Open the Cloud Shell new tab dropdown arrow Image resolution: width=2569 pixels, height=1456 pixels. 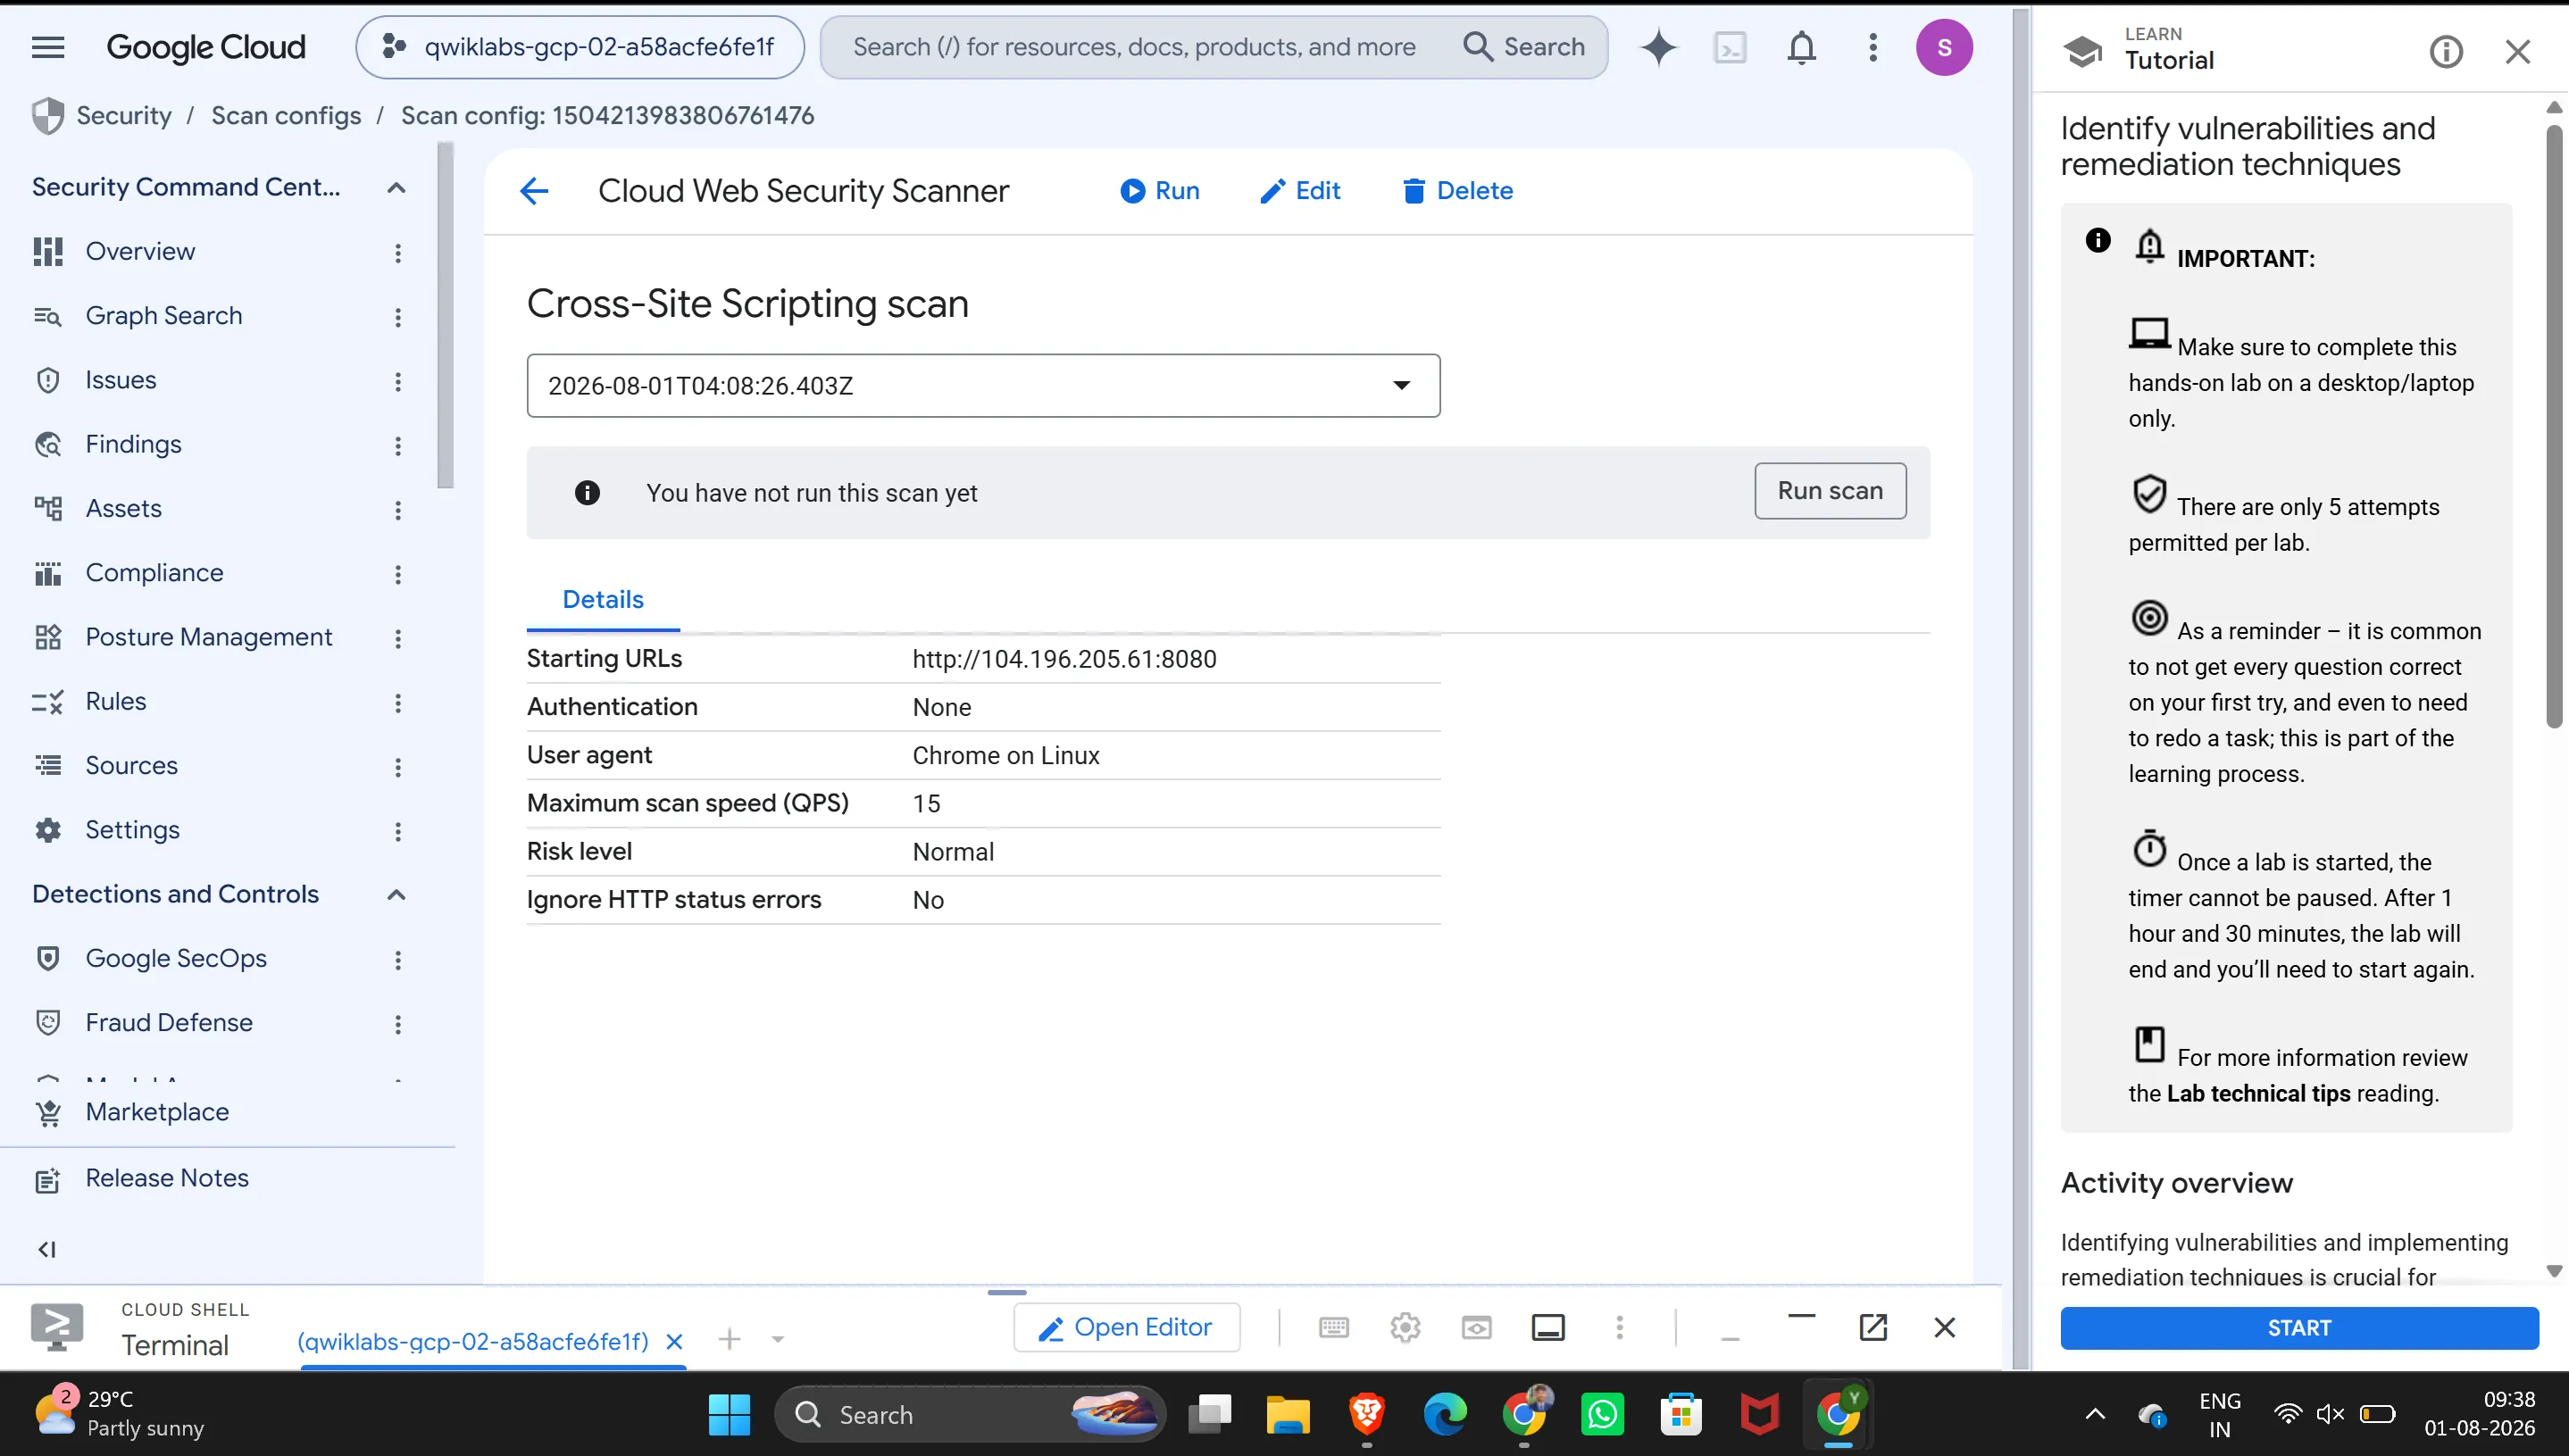point(778,1339)
